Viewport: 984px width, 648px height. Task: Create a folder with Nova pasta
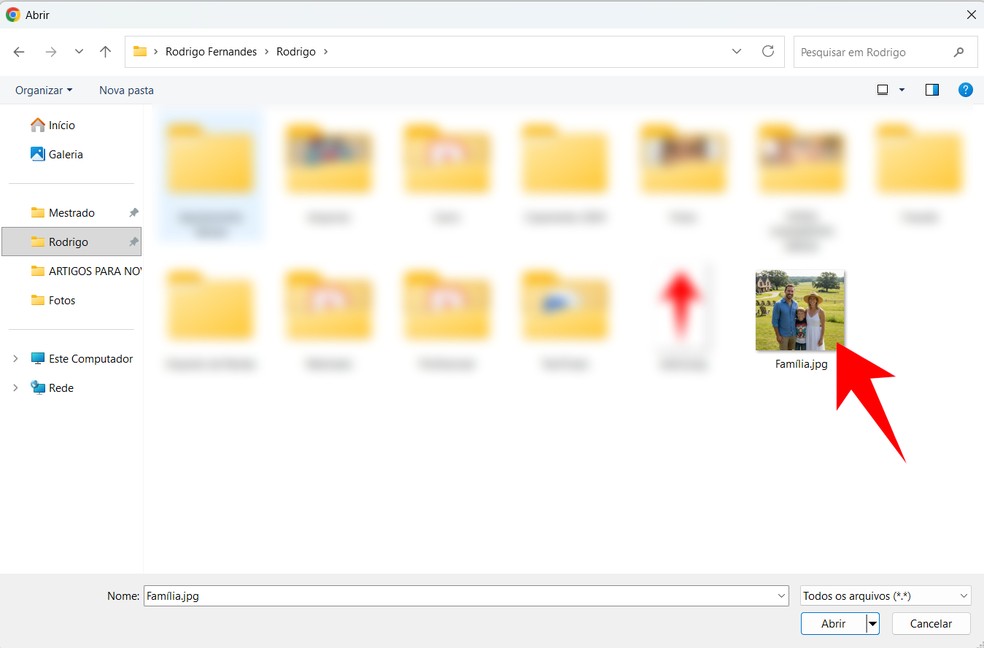pos(126,90)
